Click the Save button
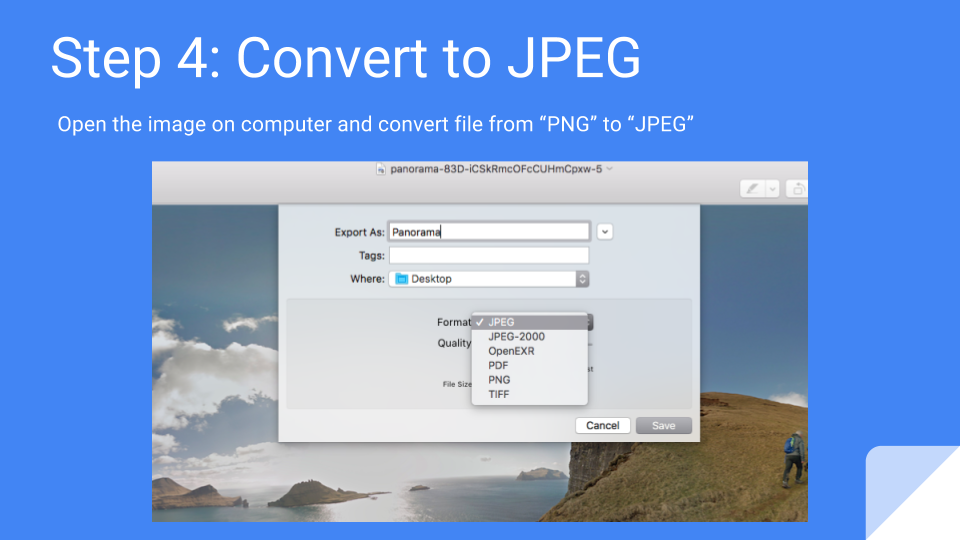Image resolution: width=960 pixels, height=540 pixels. coord(664,425)
